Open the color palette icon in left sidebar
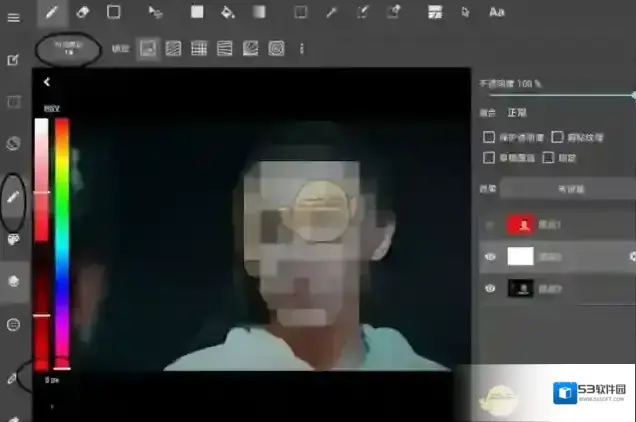This screenshot has height=422, width=636. click(x=14, y=240)
